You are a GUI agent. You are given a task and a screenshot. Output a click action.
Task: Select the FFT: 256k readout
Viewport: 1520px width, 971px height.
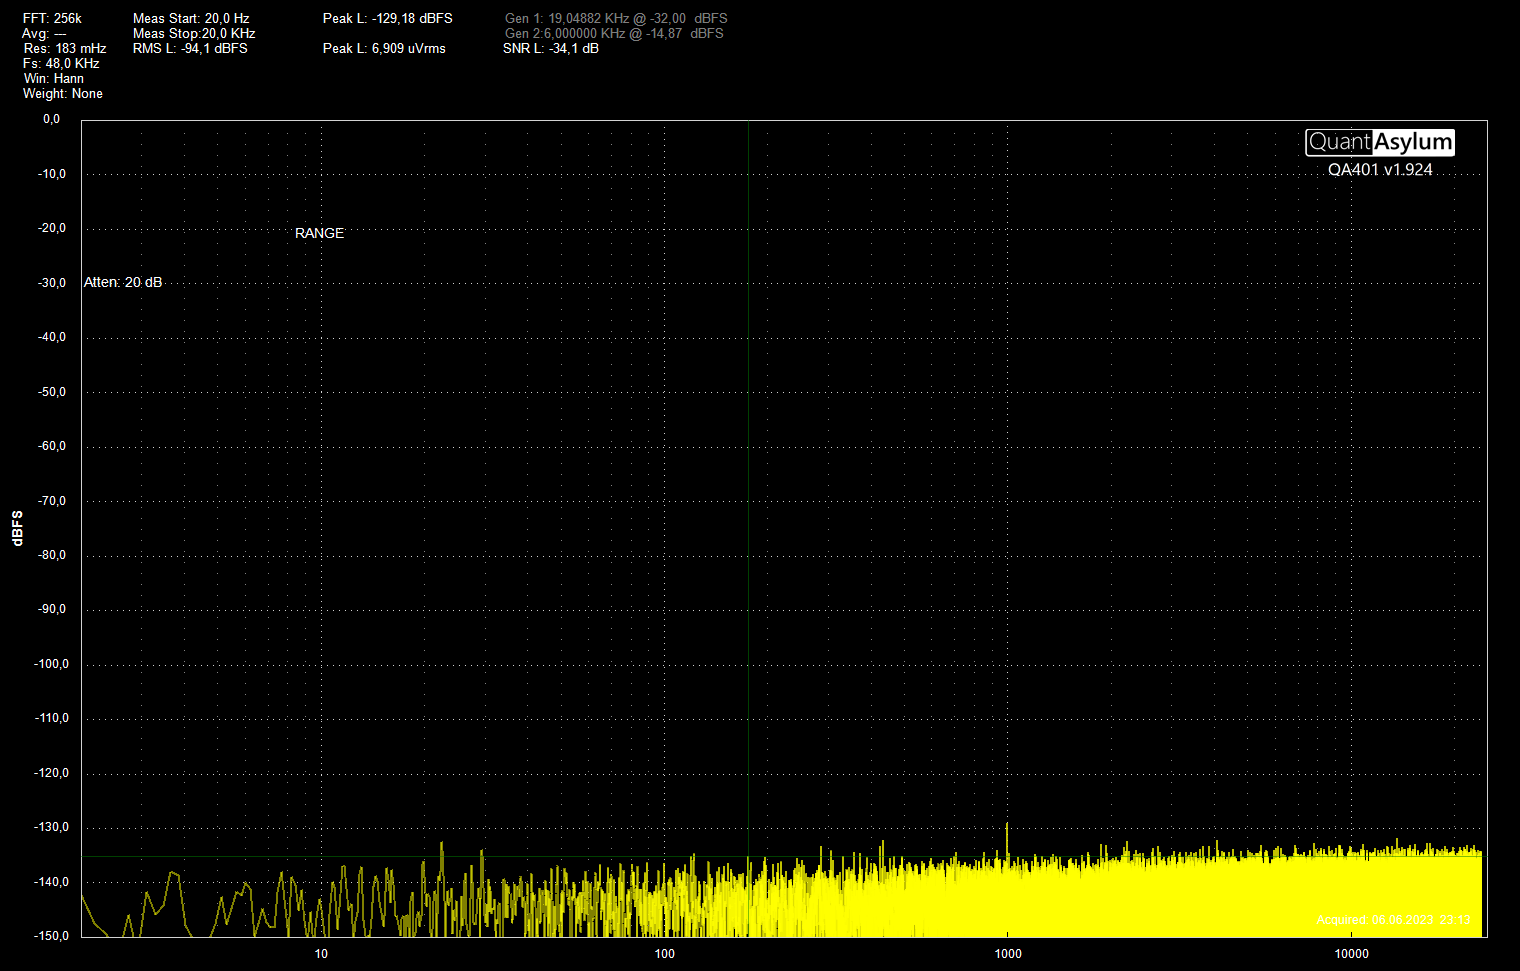(x=52, y=19)
